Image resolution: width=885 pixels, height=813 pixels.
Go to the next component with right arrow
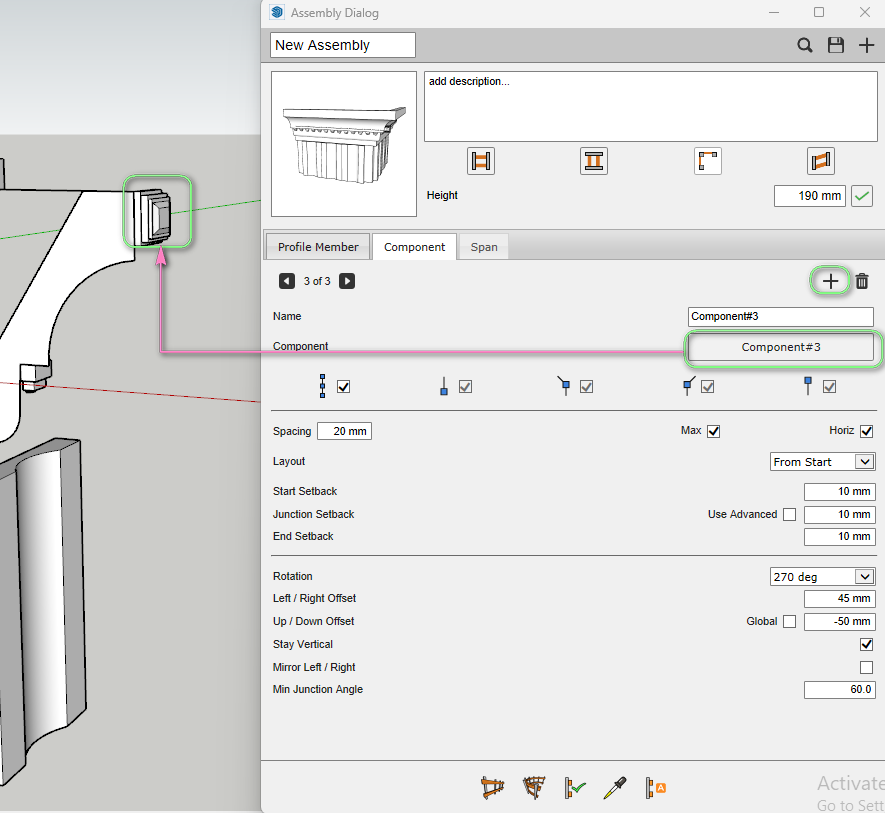pyautogui.click(x=347, y=282)
